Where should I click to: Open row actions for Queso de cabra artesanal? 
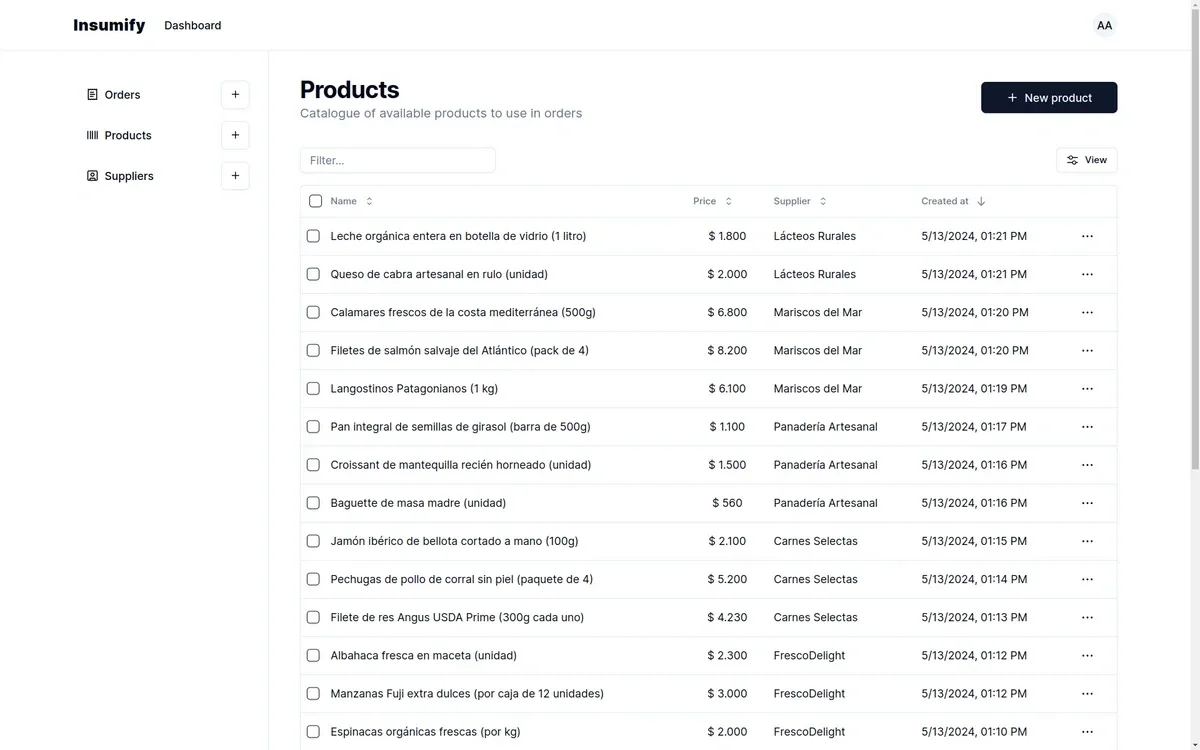click(1087, 274)
